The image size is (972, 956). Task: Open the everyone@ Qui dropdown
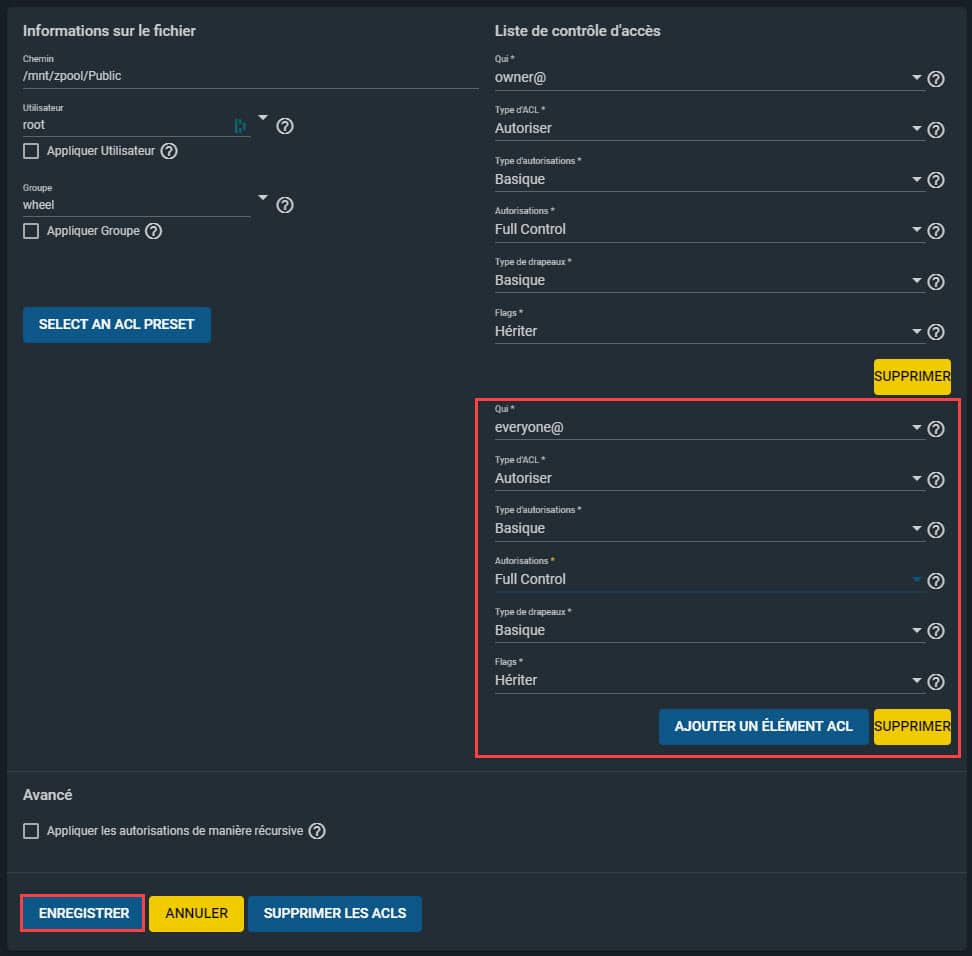[709, 427]
